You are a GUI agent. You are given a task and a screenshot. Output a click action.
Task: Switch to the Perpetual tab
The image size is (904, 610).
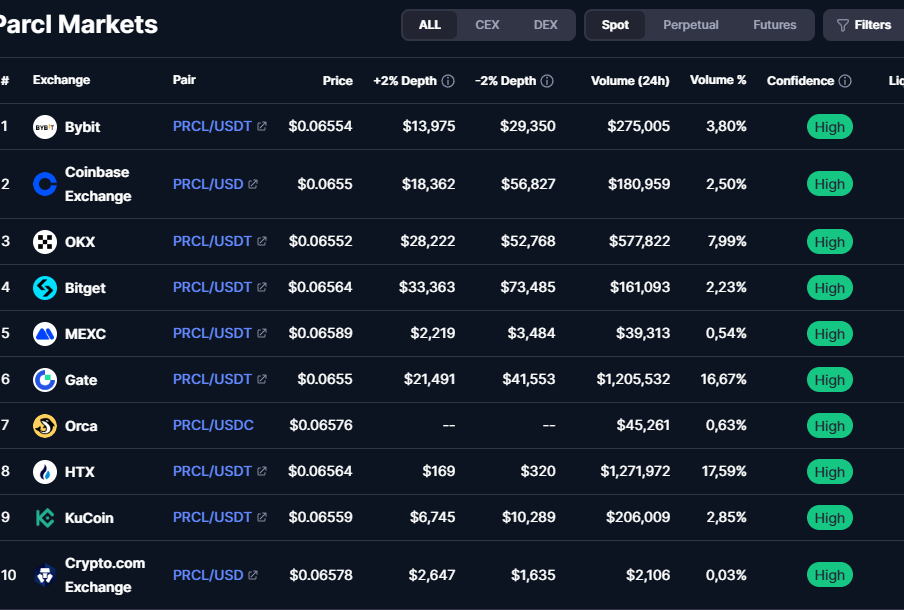[x=691, y=25]
